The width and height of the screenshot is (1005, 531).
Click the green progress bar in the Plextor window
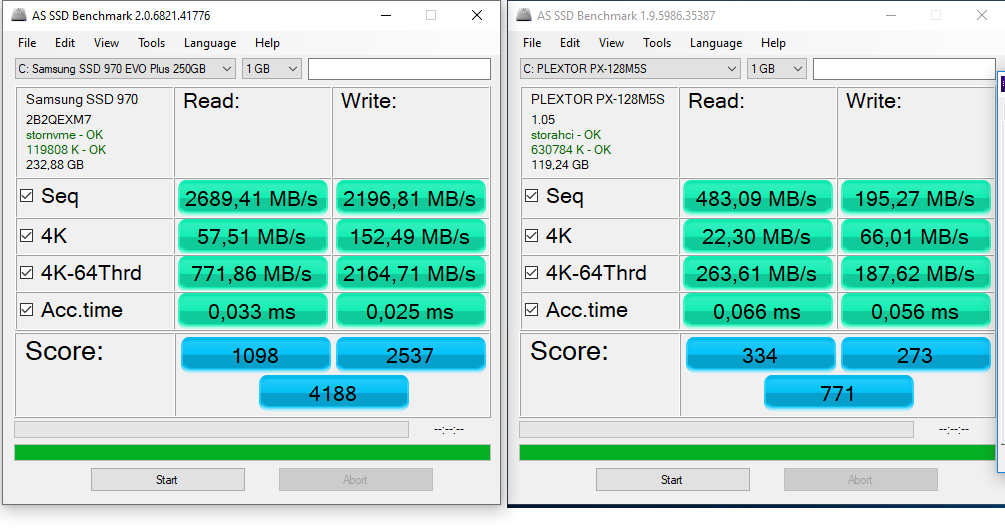pyautogui.click(x=758, y=453)
